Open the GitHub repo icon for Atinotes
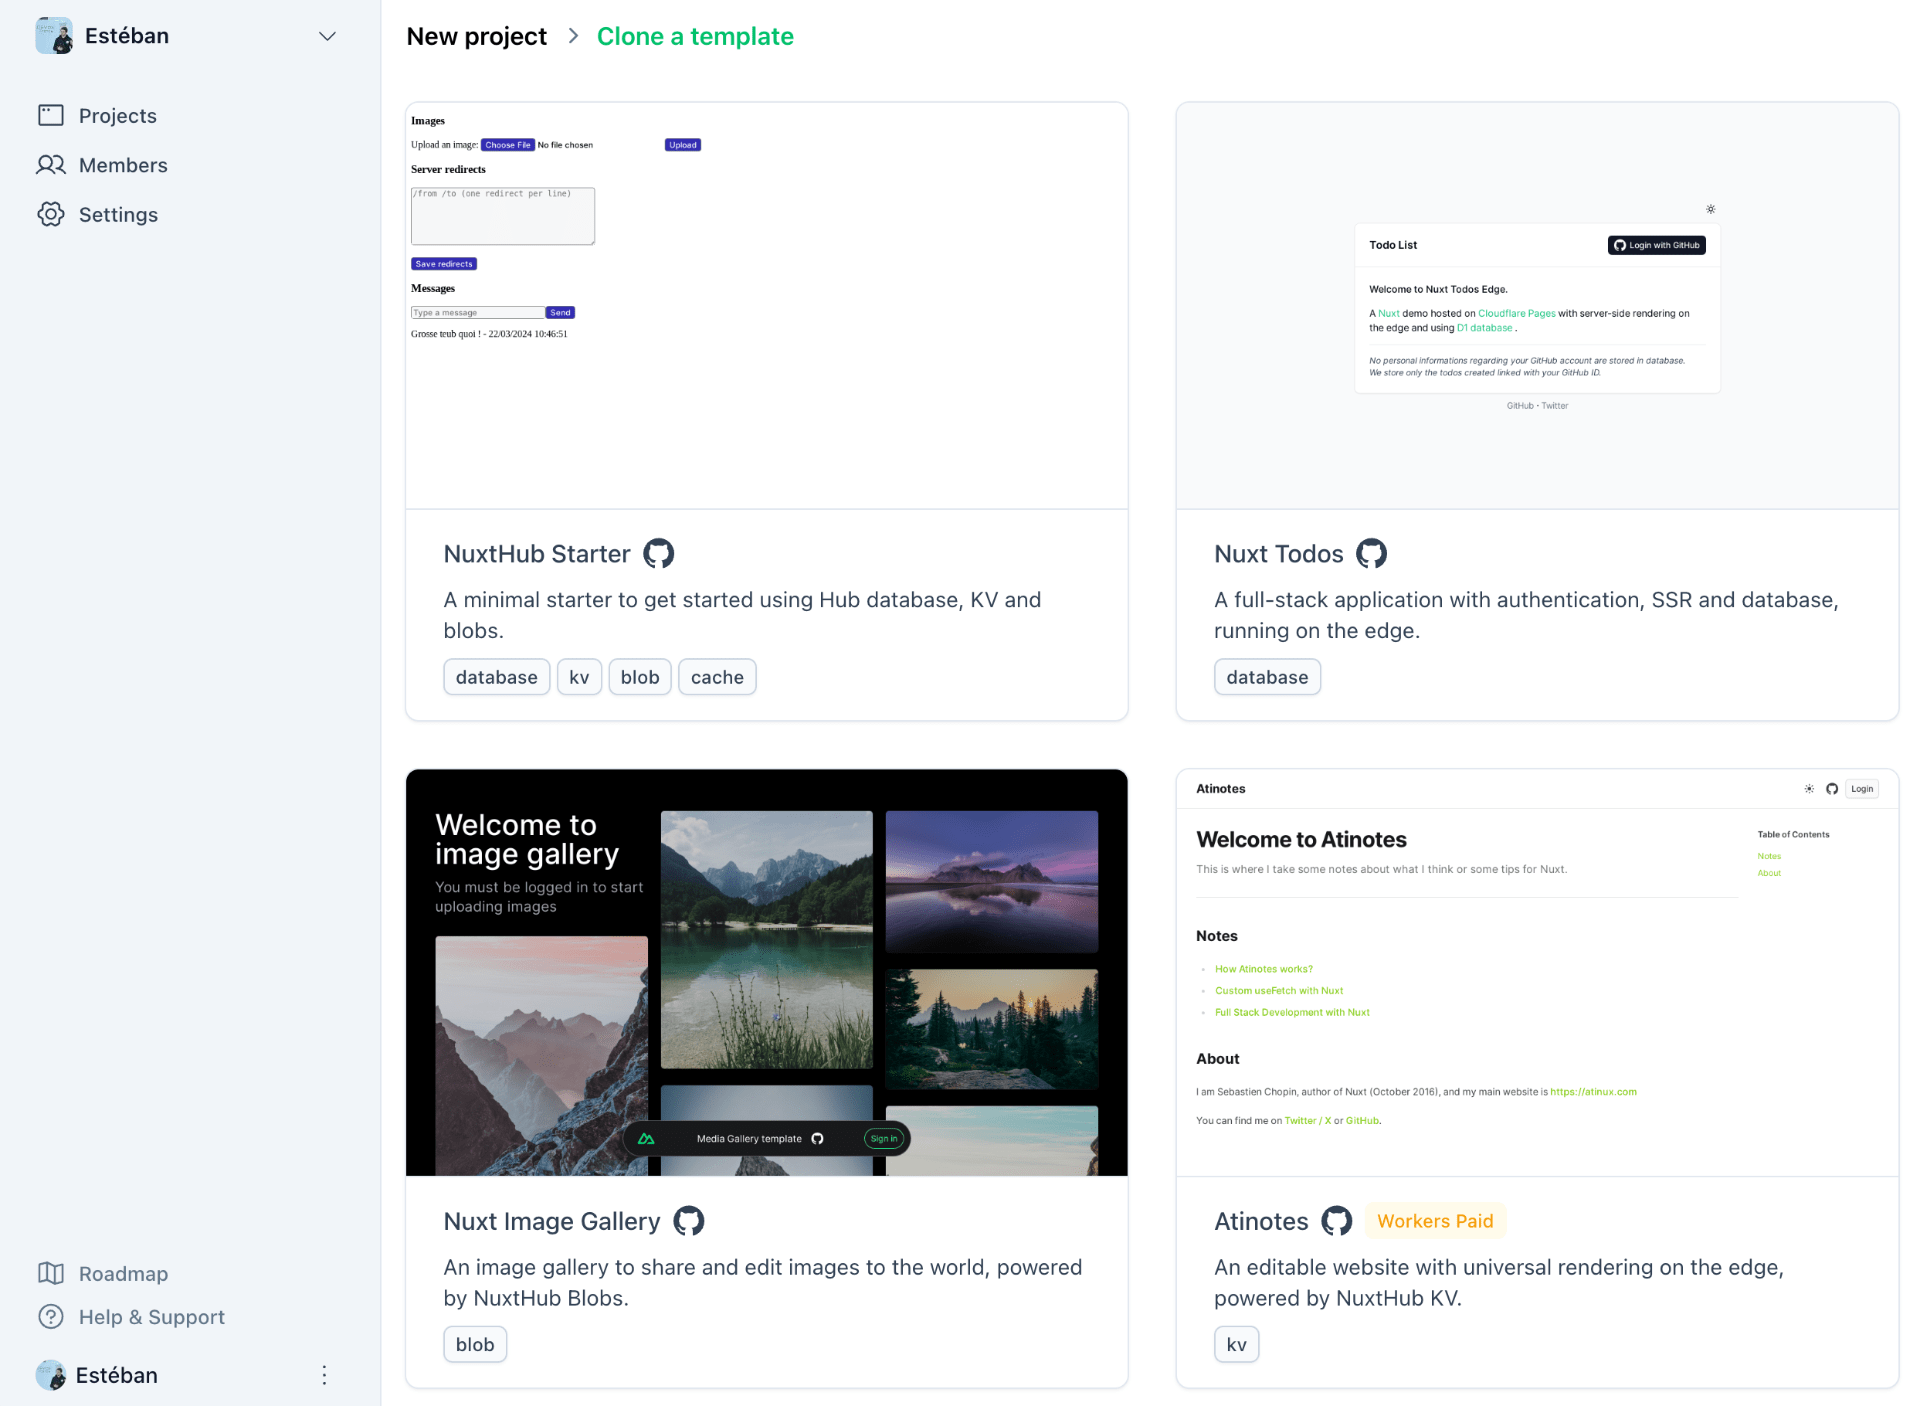This screenshot has height=1406, width=1920. [x=1336, y=1221]
